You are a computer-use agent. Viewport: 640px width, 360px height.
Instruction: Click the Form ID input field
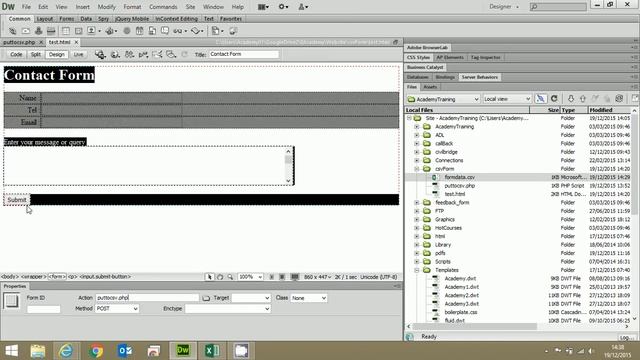43,309
